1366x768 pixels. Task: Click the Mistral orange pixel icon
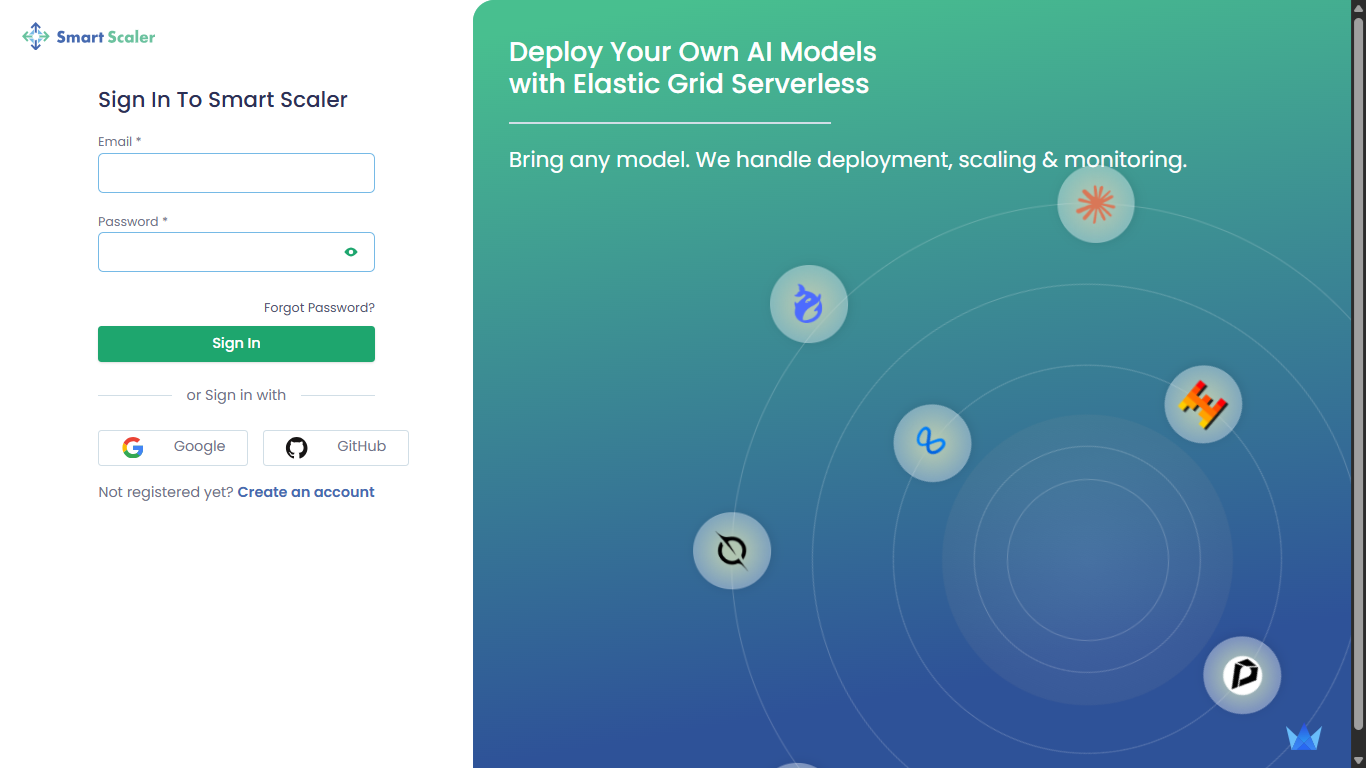pyautogui.click(x=1202, y=405)
